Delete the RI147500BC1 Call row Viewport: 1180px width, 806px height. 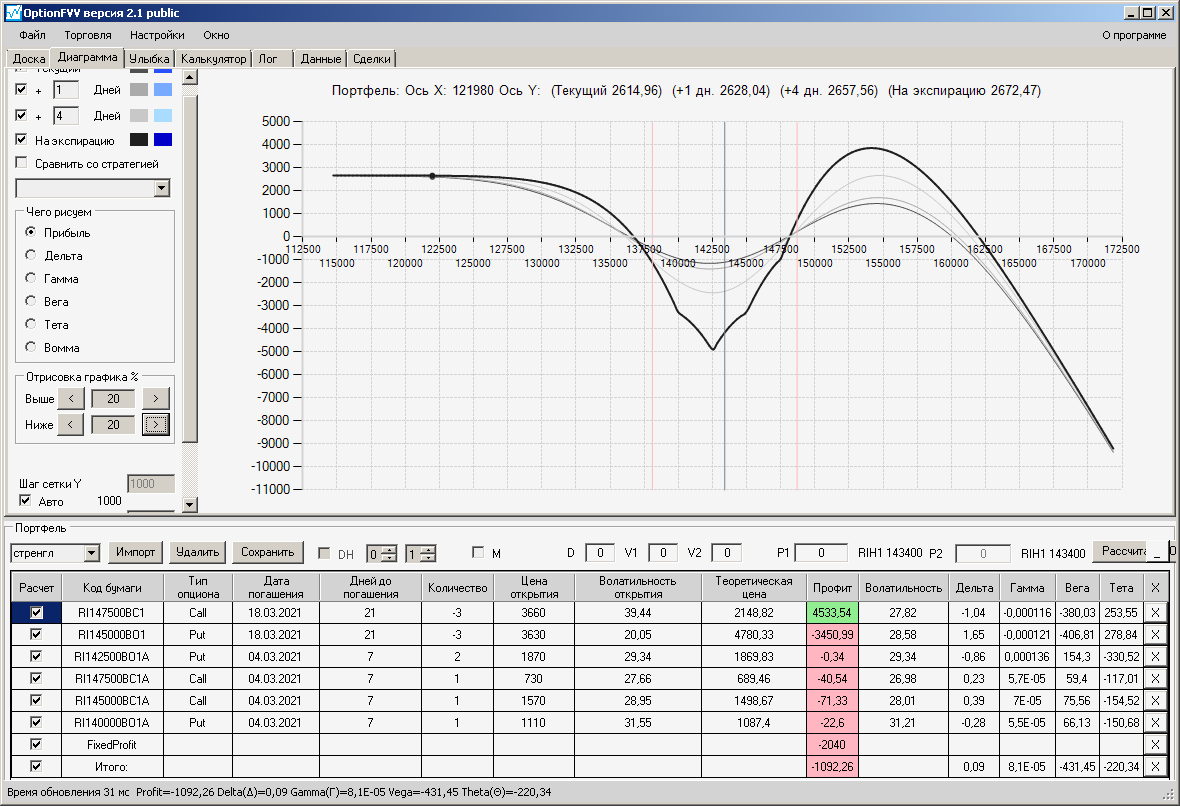tap(1156, 612)
